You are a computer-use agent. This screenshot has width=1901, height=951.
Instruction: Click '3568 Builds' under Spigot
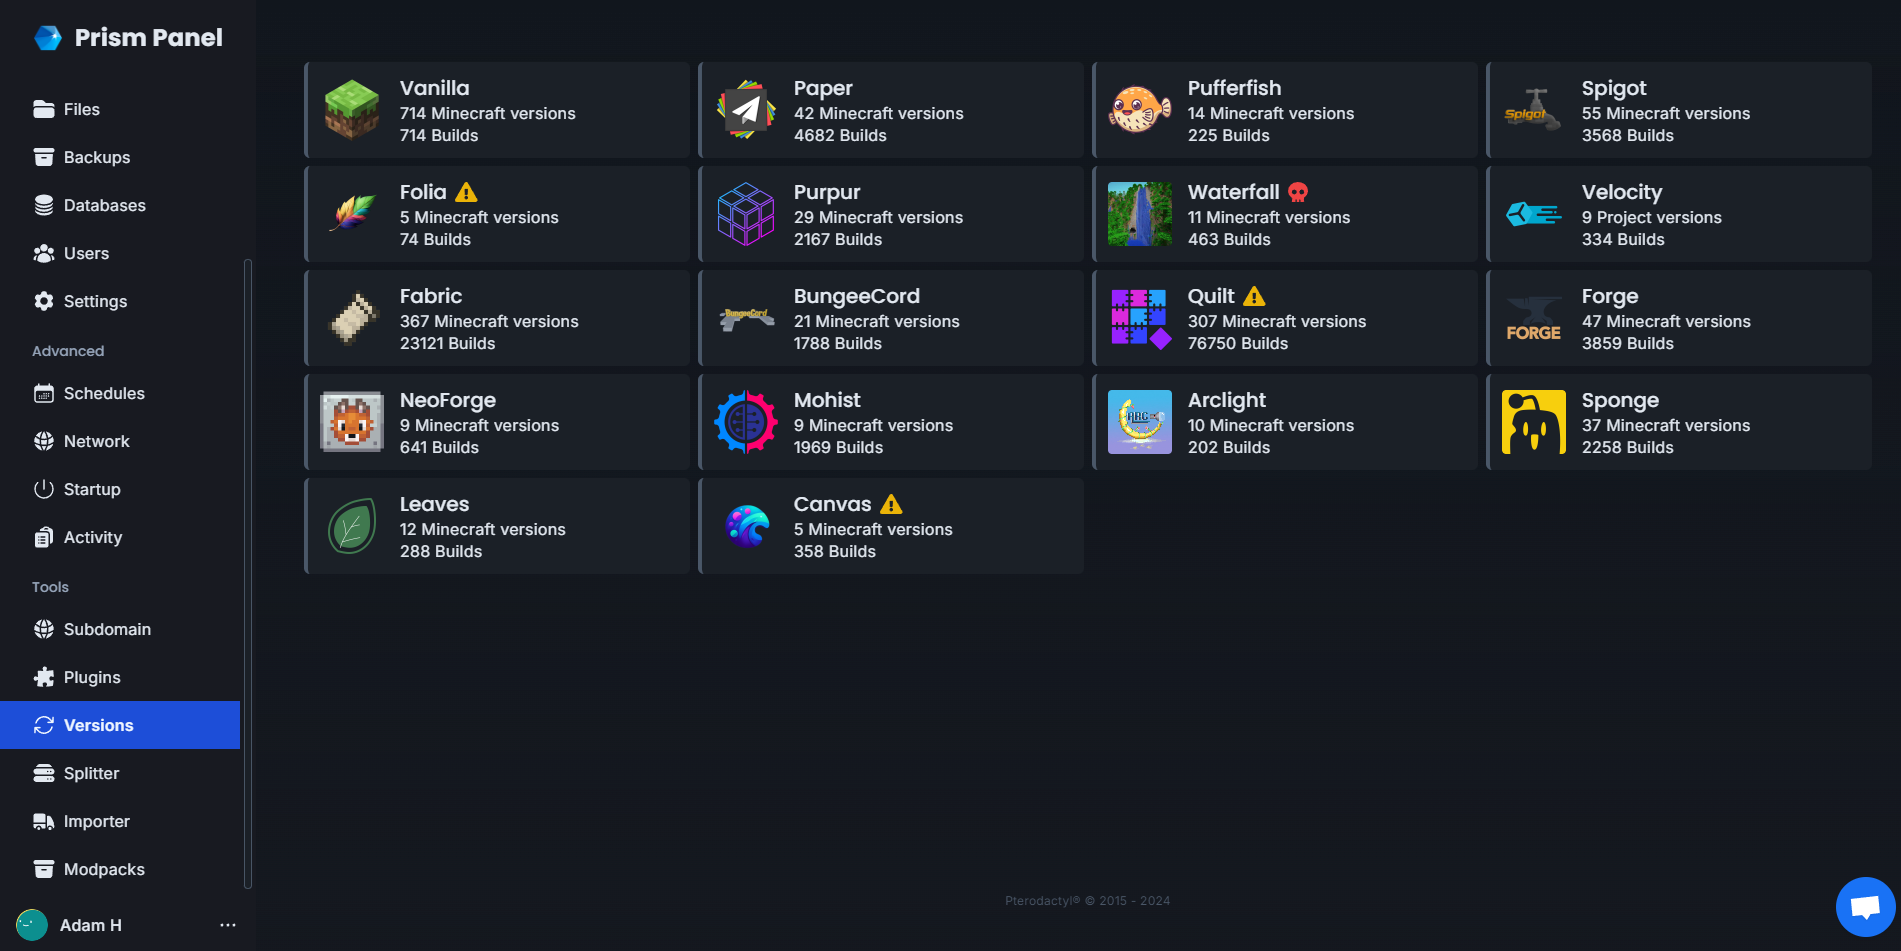tap(1628, 135)
